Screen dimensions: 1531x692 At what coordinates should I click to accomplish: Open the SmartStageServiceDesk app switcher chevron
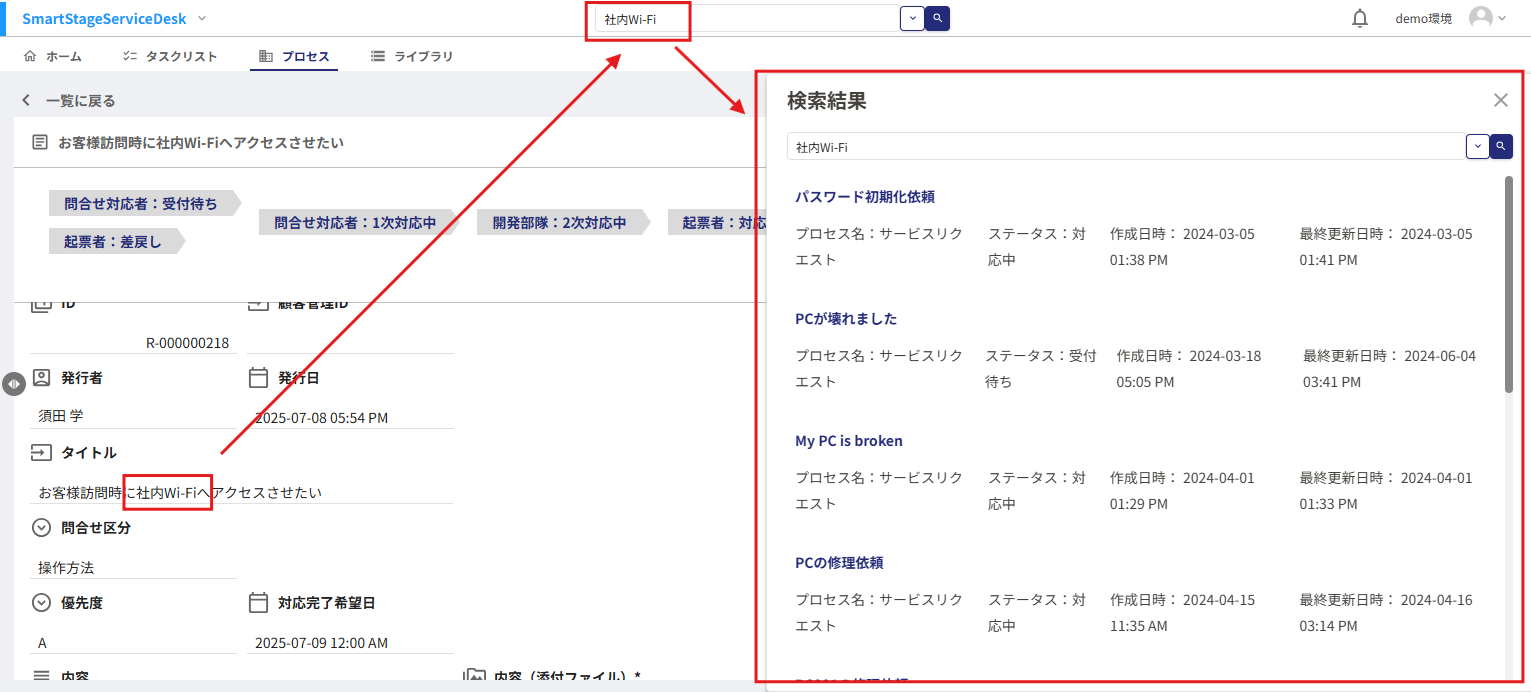(202, 18)
